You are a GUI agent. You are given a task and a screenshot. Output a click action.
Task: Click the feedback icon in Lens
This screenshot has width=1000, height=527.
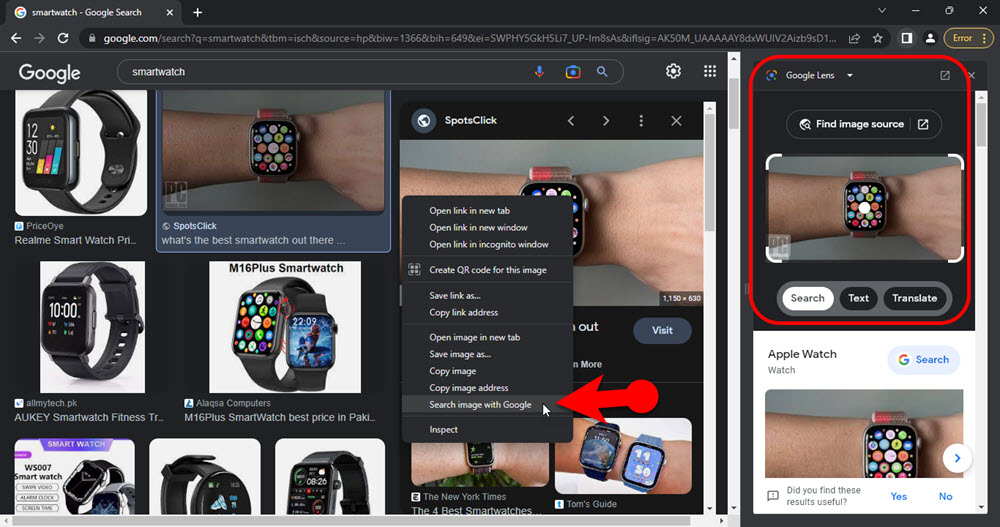coord(772,496)
